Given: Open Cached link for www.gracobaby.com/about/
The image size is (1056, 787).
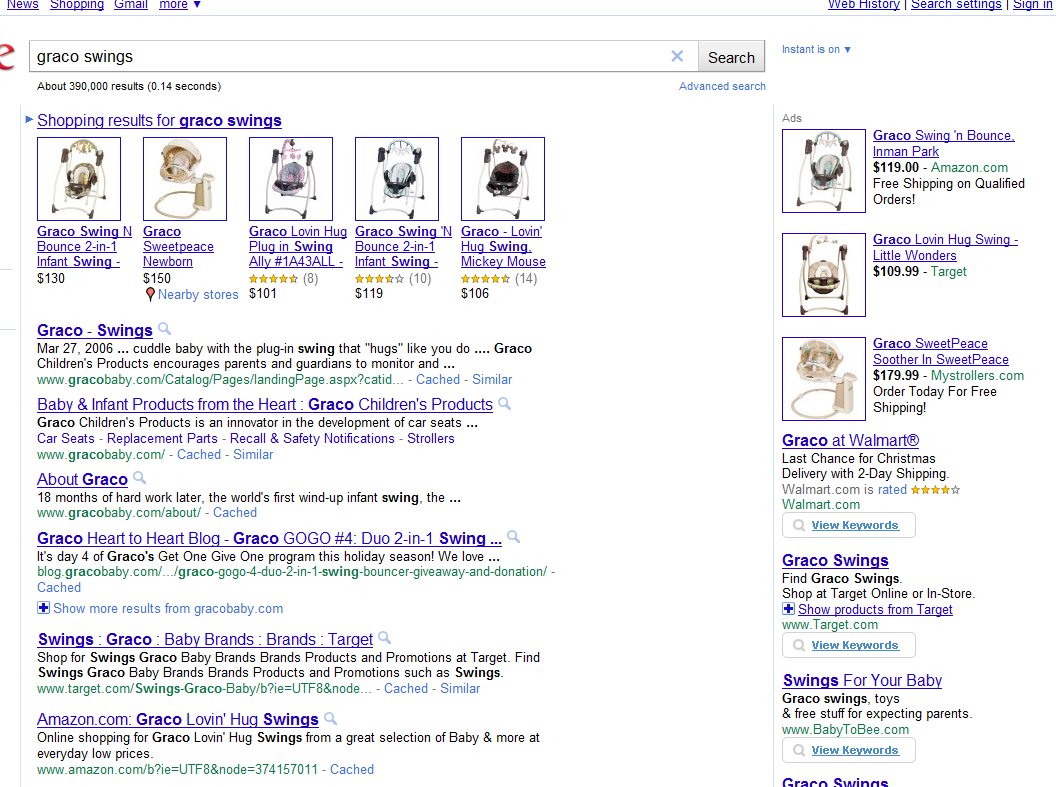Looking at the screenshot, I should 235,512.
